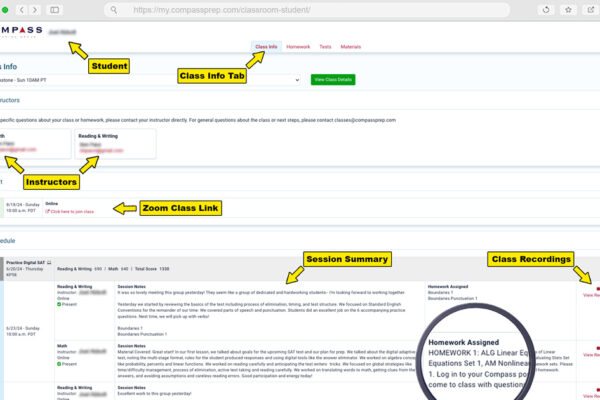Click the magnifier icon in the address bar

114,10
